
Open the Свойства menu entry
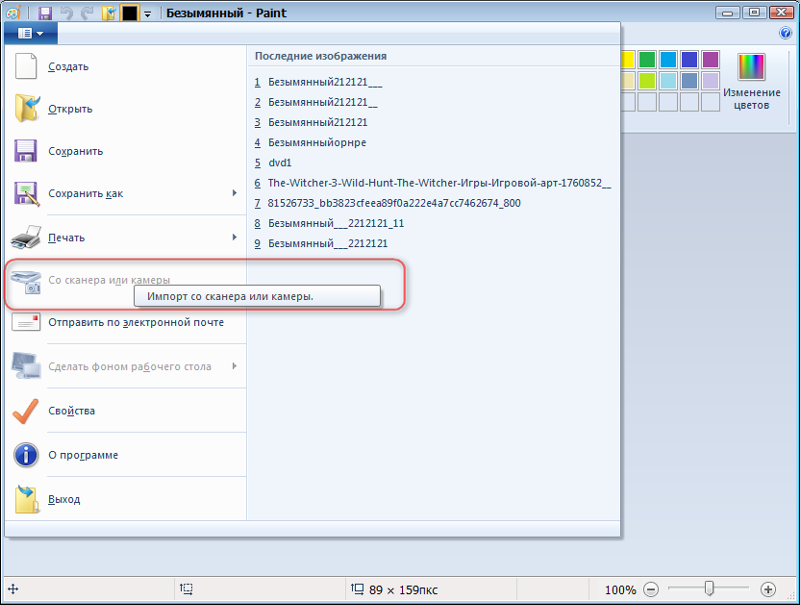pyautogui.click(x=126, y=411)
